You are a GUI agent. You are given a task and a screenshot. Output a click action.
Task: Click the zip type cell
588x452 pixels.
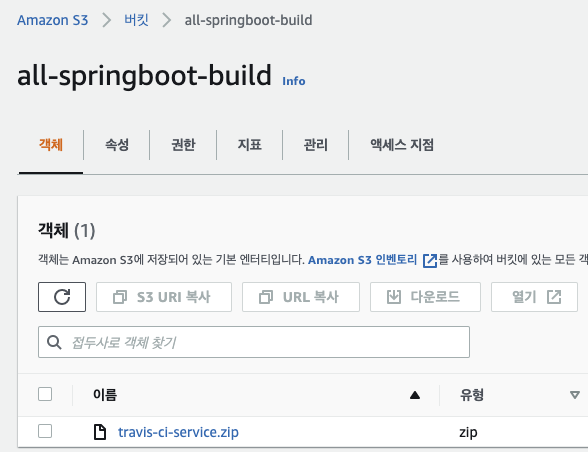click(468, 432)
